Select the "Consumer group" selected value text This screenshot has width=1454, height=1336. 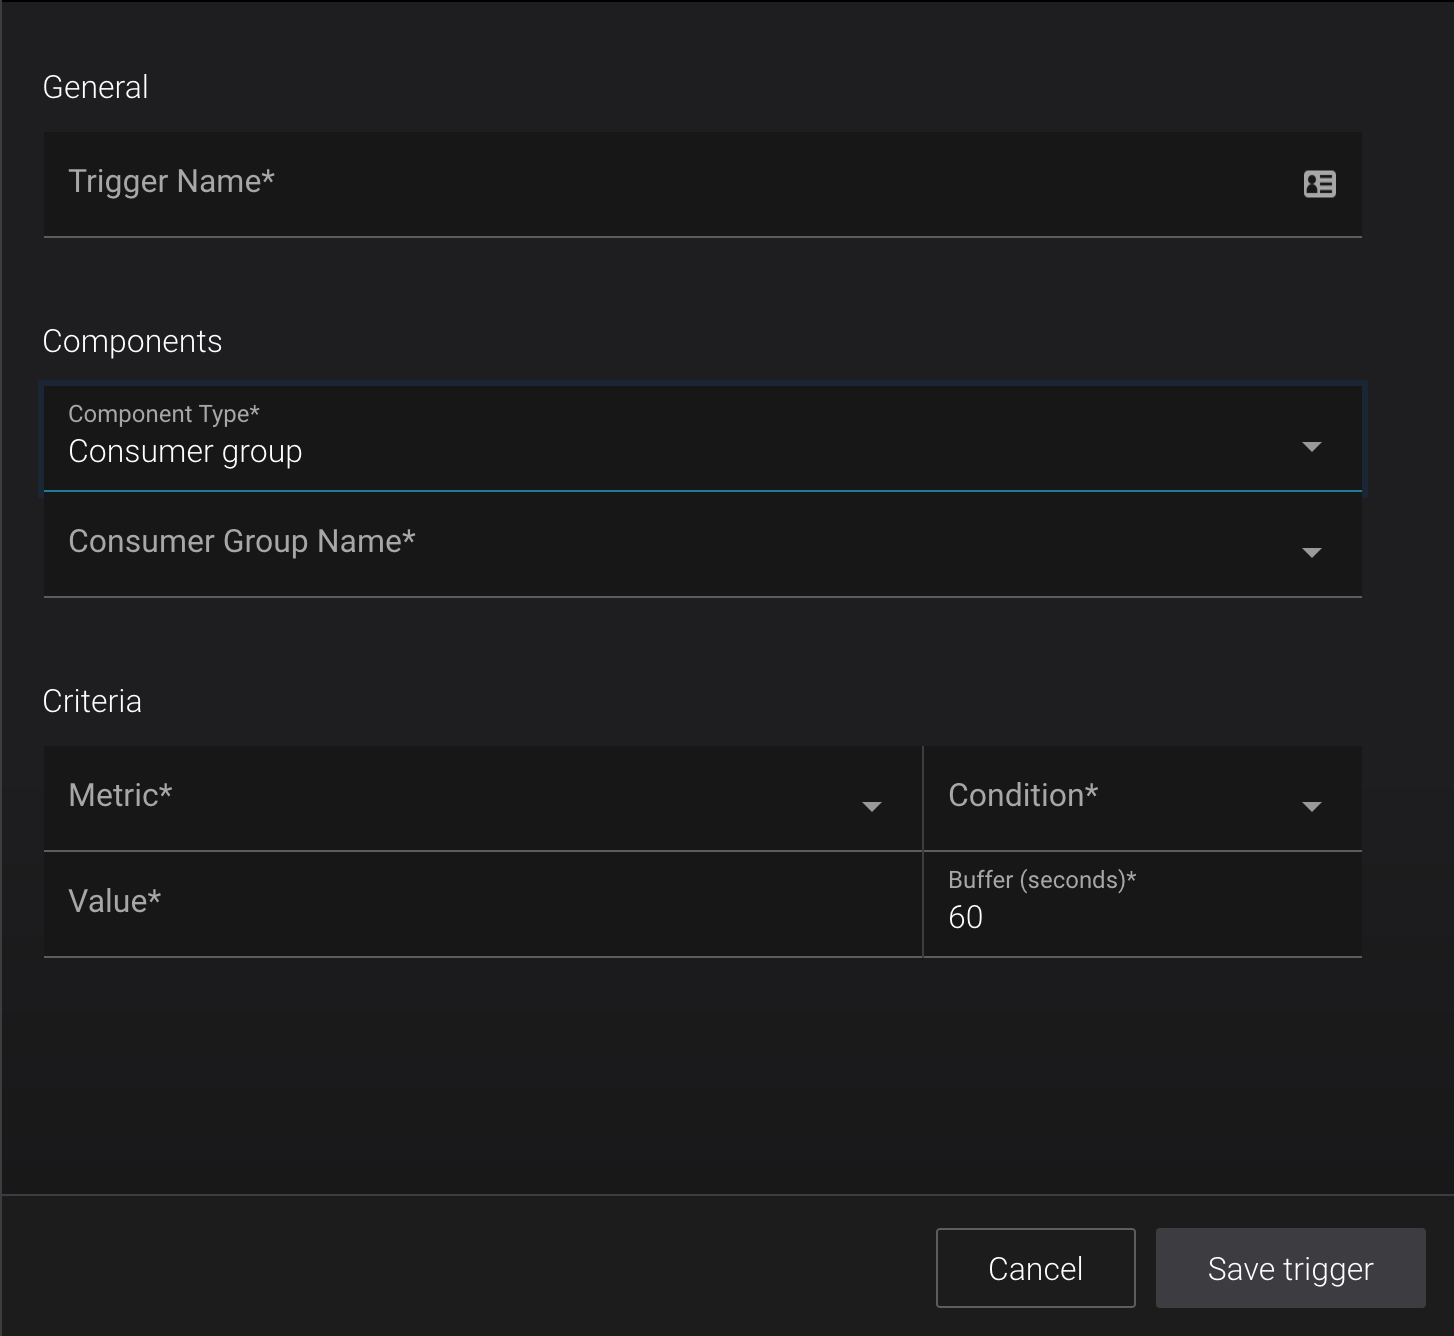(x=185, y=452)
